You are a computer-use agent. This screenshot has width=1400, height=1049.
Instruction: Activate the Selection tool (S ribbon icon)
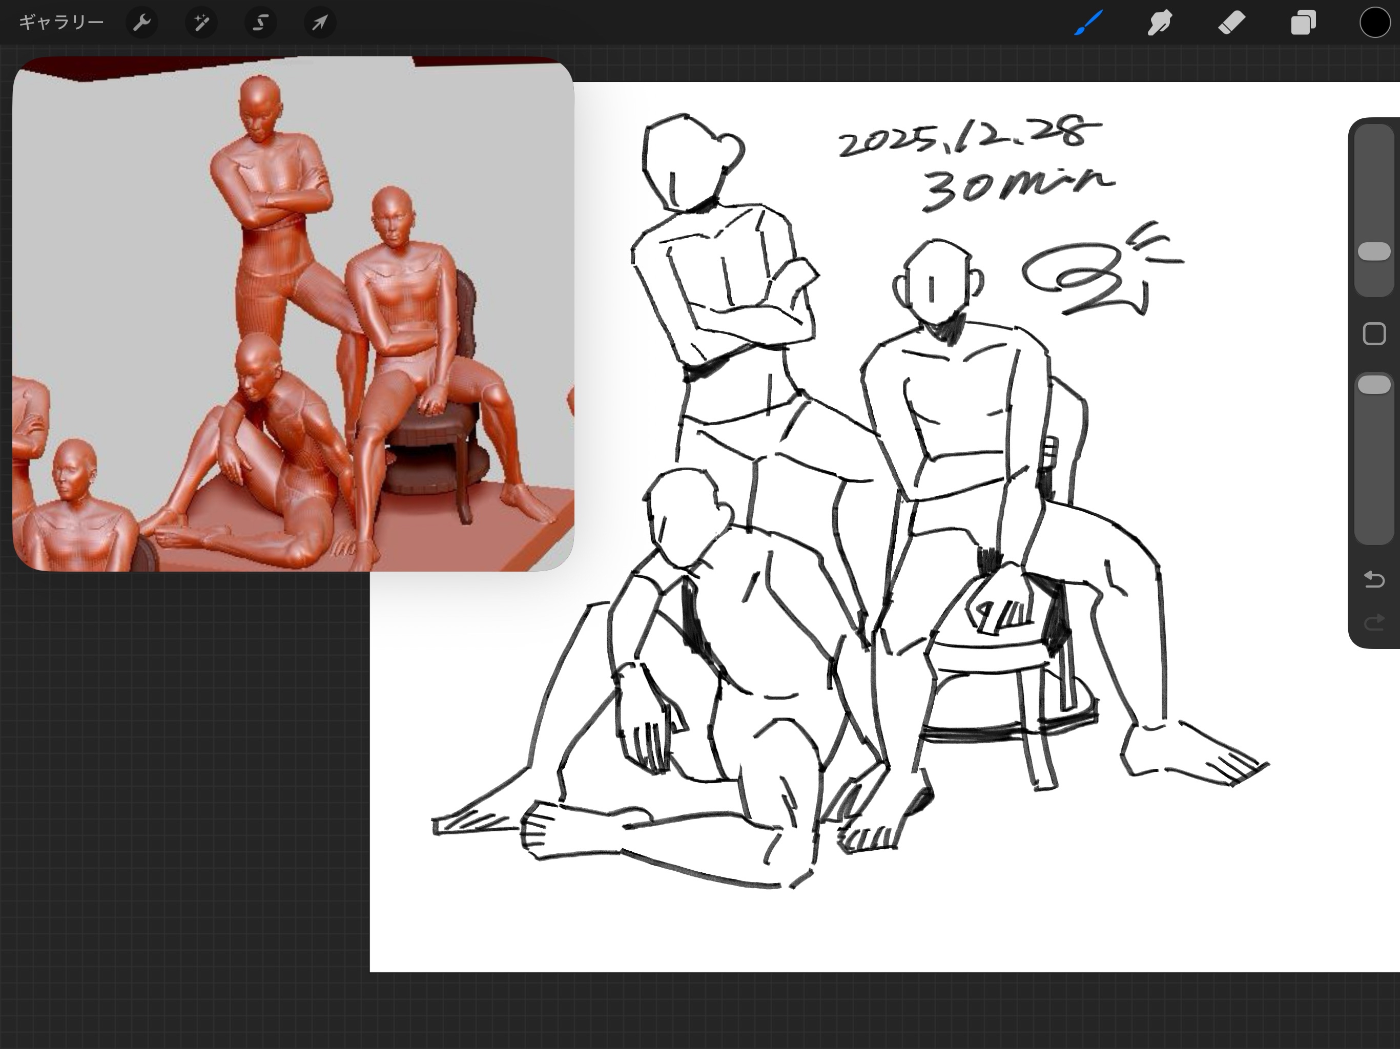pos(261,22)
